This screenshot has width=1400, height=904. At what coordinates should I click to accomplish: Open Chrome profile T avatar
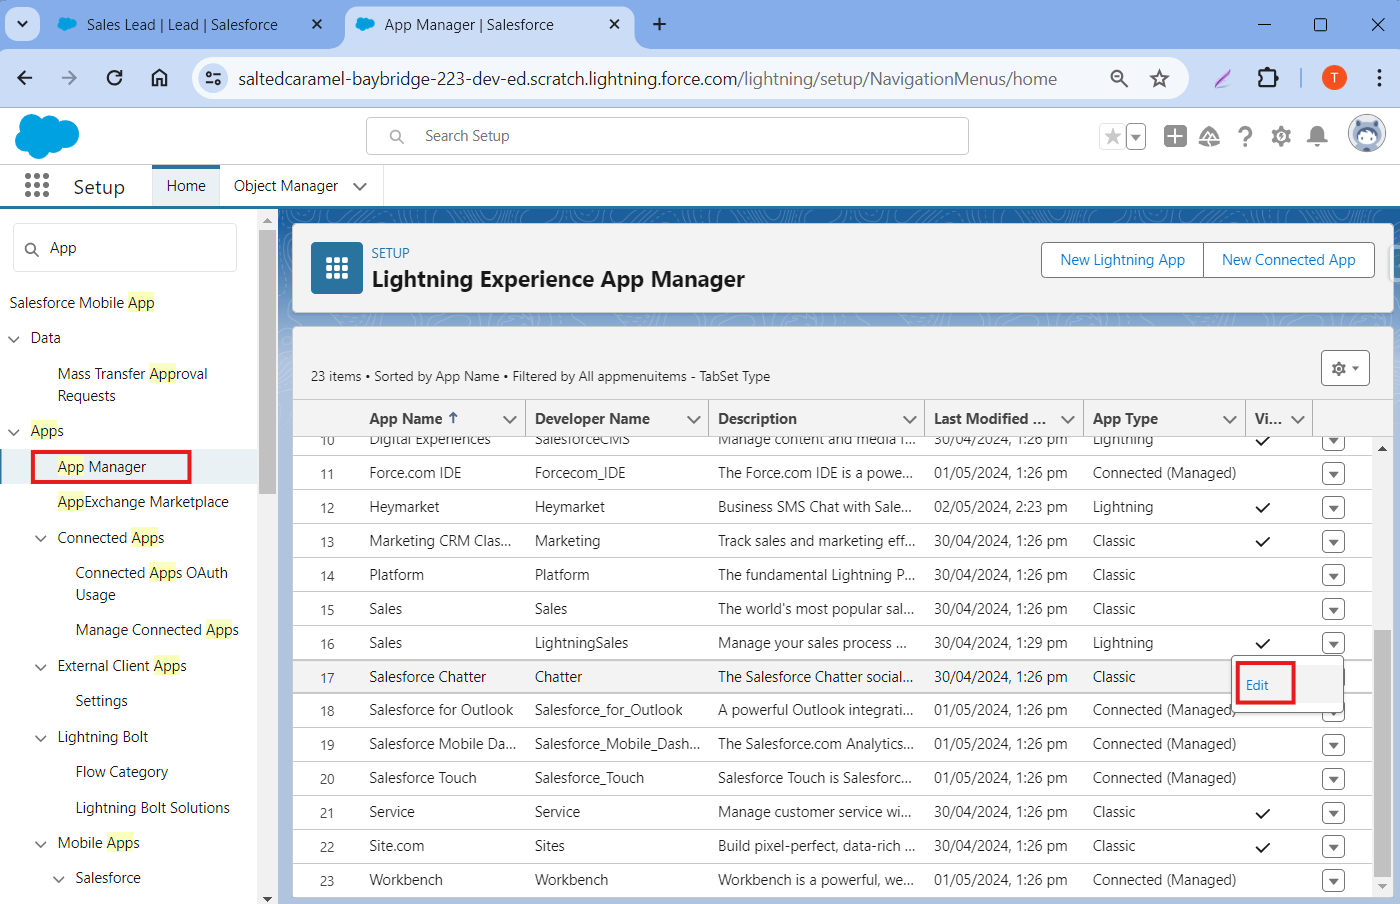tap(1334, 78)
